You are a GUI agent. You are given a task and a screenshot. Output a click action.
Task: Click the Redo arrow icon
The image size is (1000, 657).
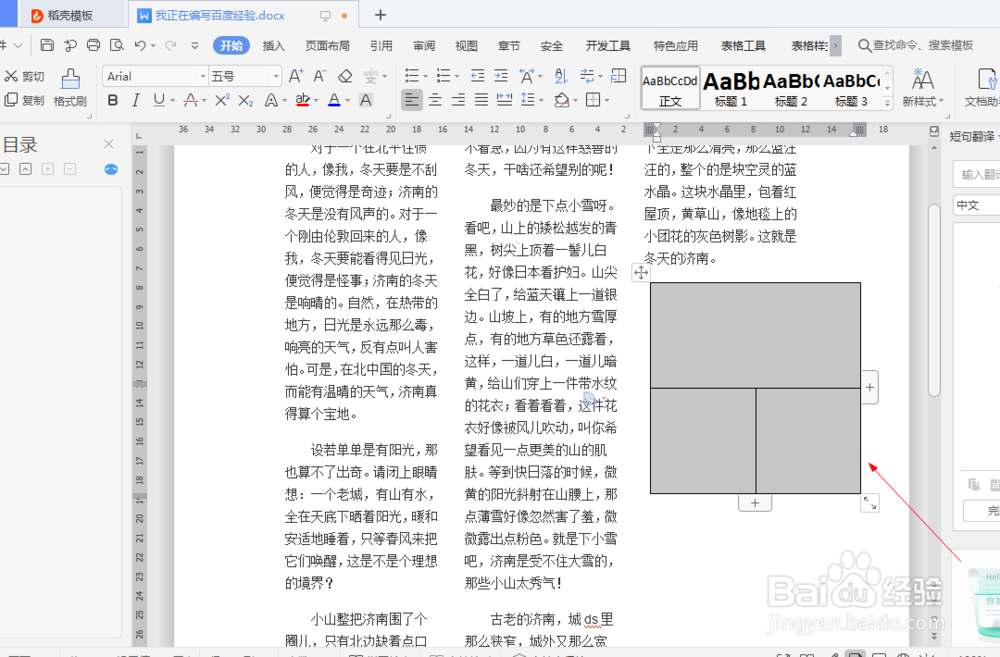[x=170, y=45]
